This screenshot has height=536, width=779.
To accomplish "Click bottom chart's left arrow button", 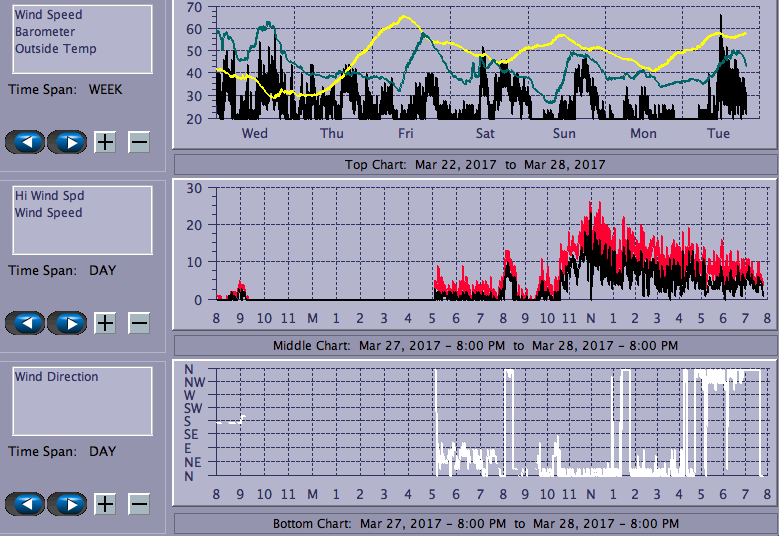I will pos(25,503).
